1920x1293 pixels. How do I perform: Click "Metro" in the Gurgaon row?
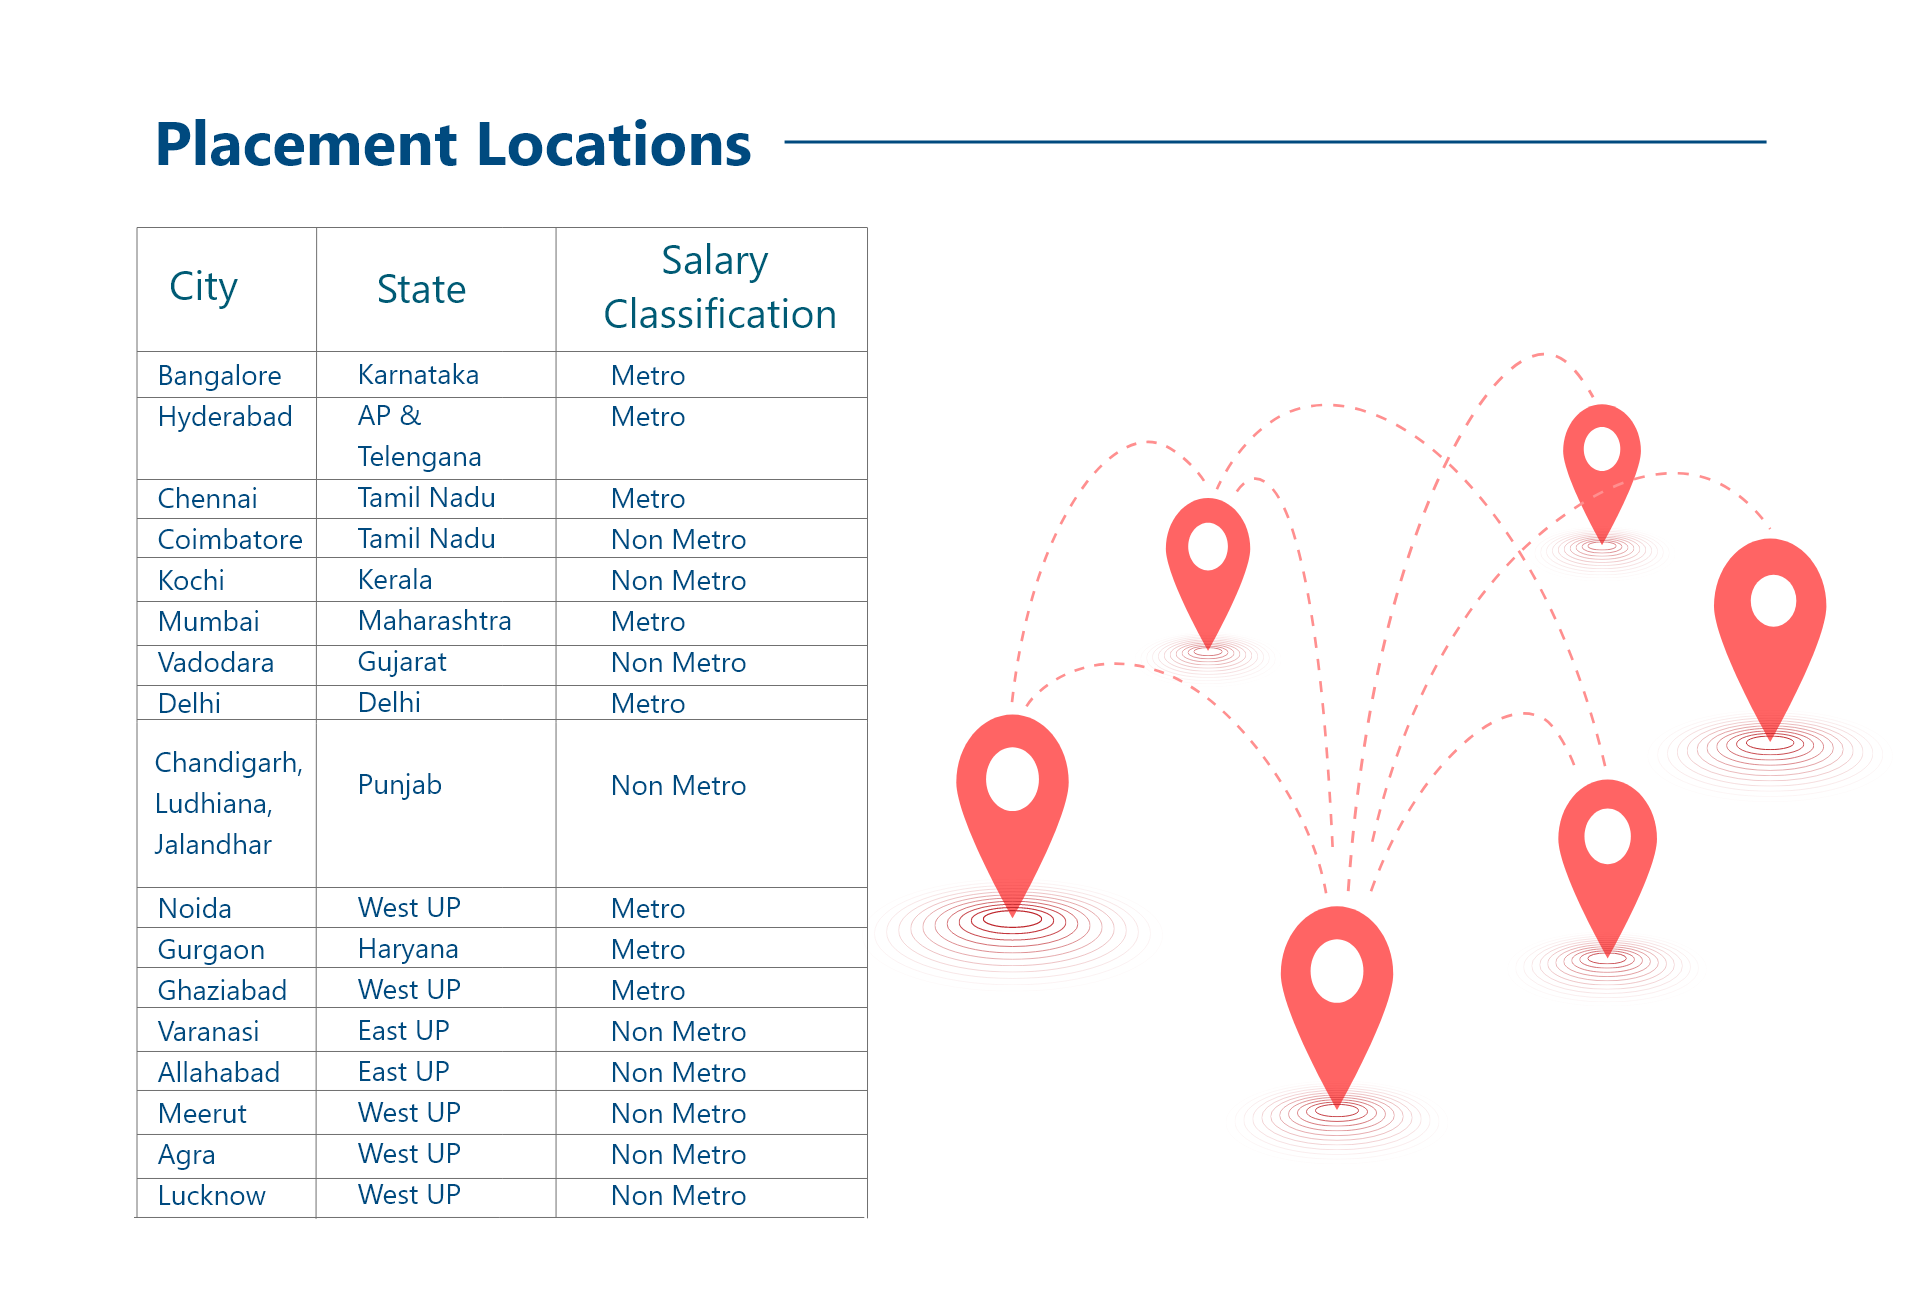coord(648,950)
